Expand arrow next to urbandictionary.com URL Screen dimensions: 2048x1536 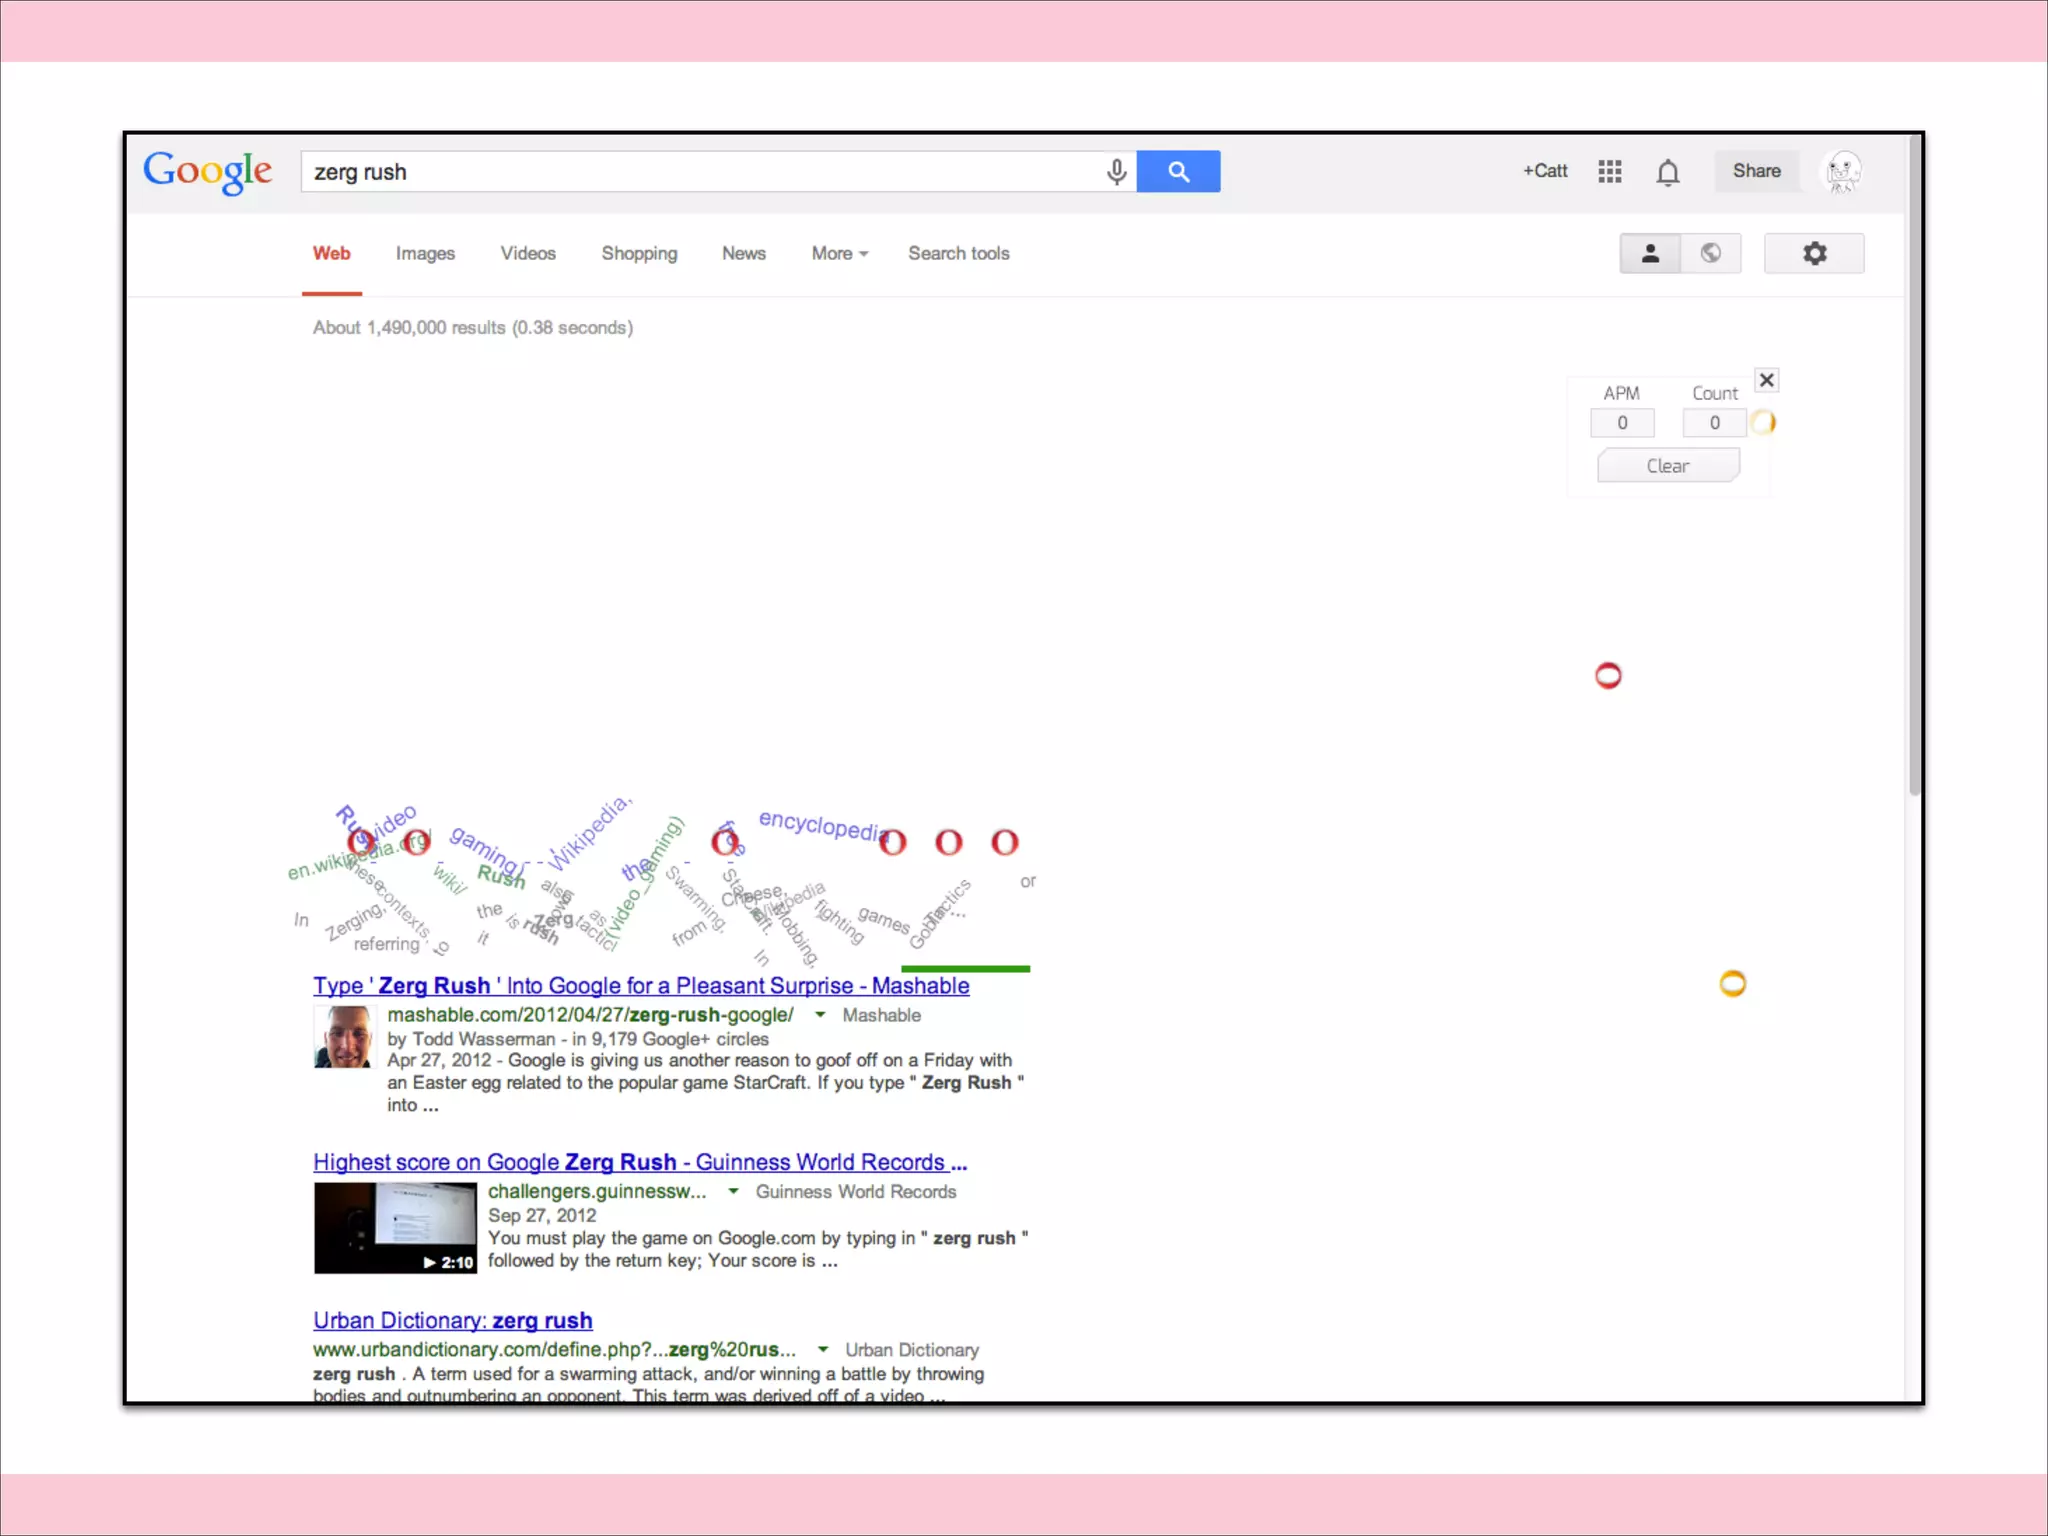823,1349
